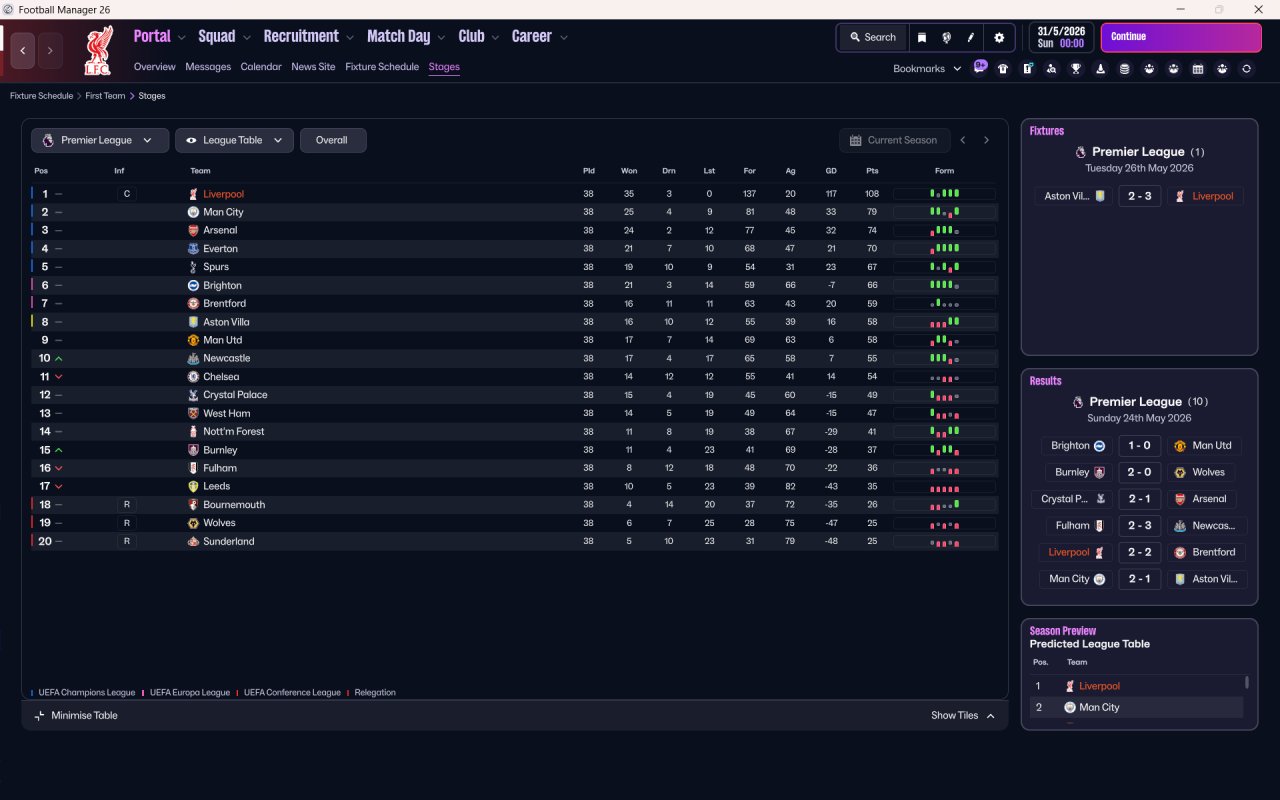Toggle Minimise Table
1280x800 pixels.
(x=76, y=715)
